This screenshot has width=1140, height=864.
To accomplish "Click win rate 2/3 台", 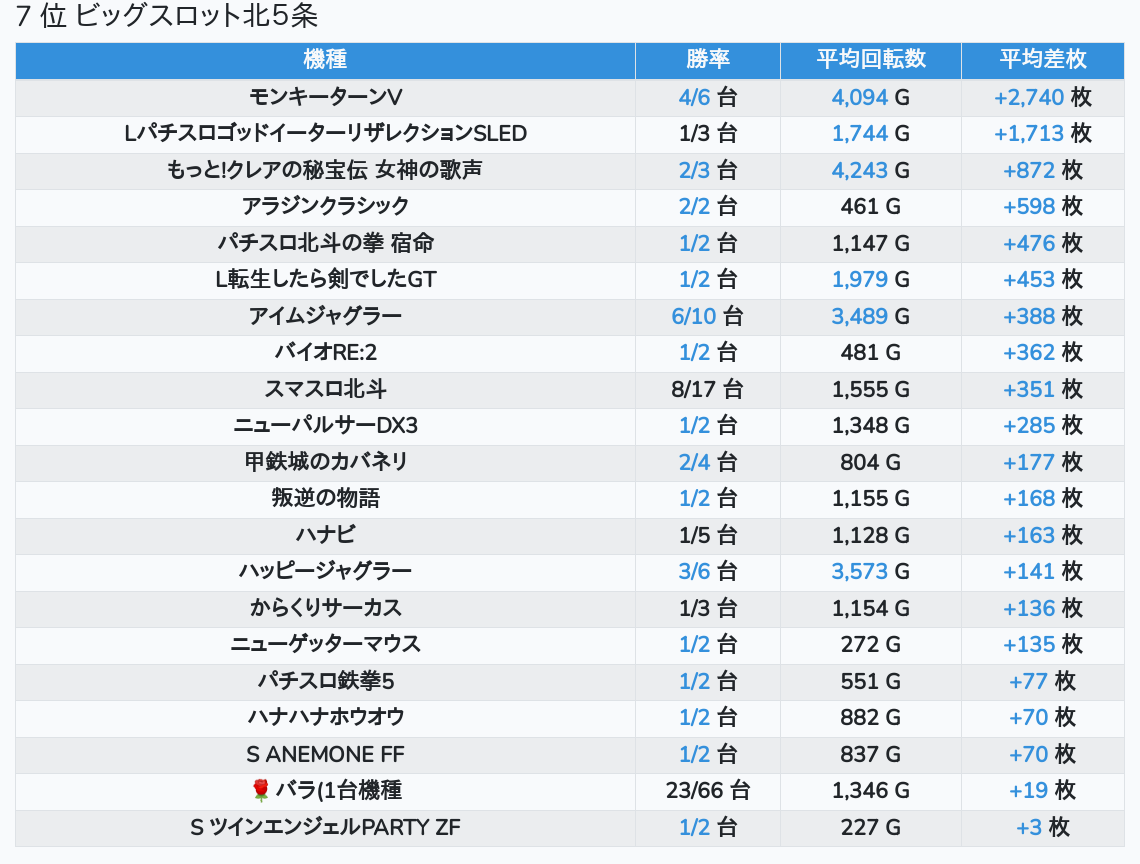I will coord(707,170).
